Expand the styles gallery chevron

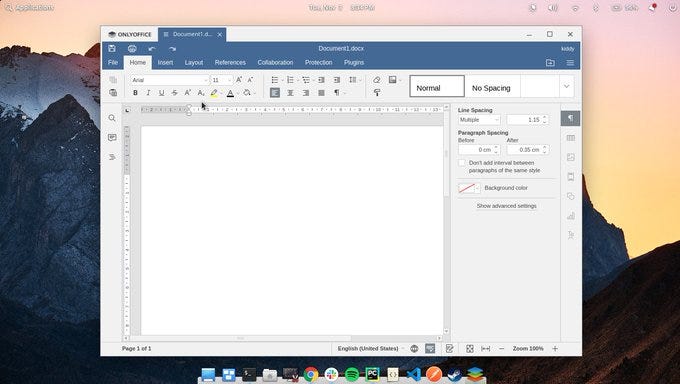(x=566, y=86)
